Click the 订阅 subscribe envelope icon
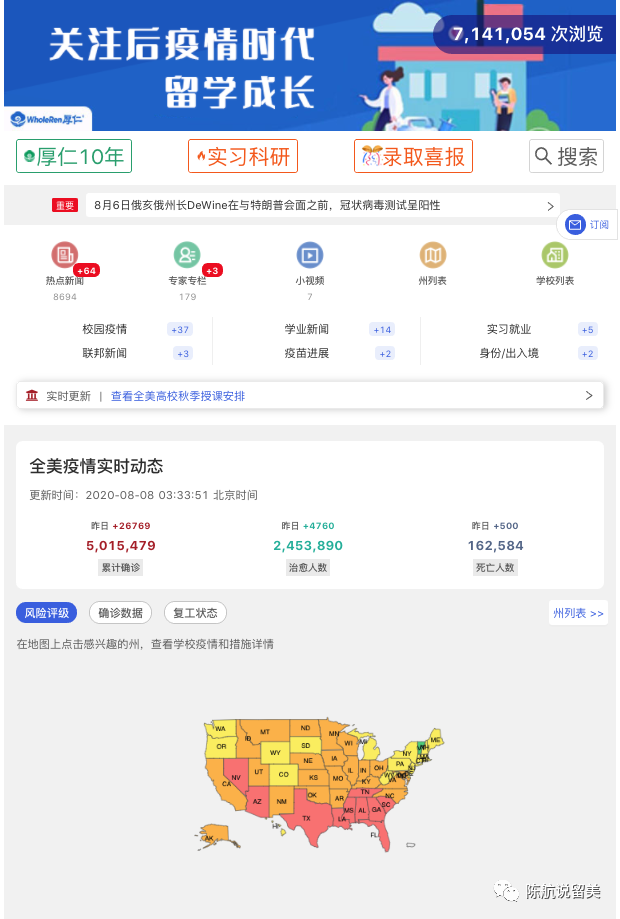This screenshot has height=919, width=620. pos(575,225)
